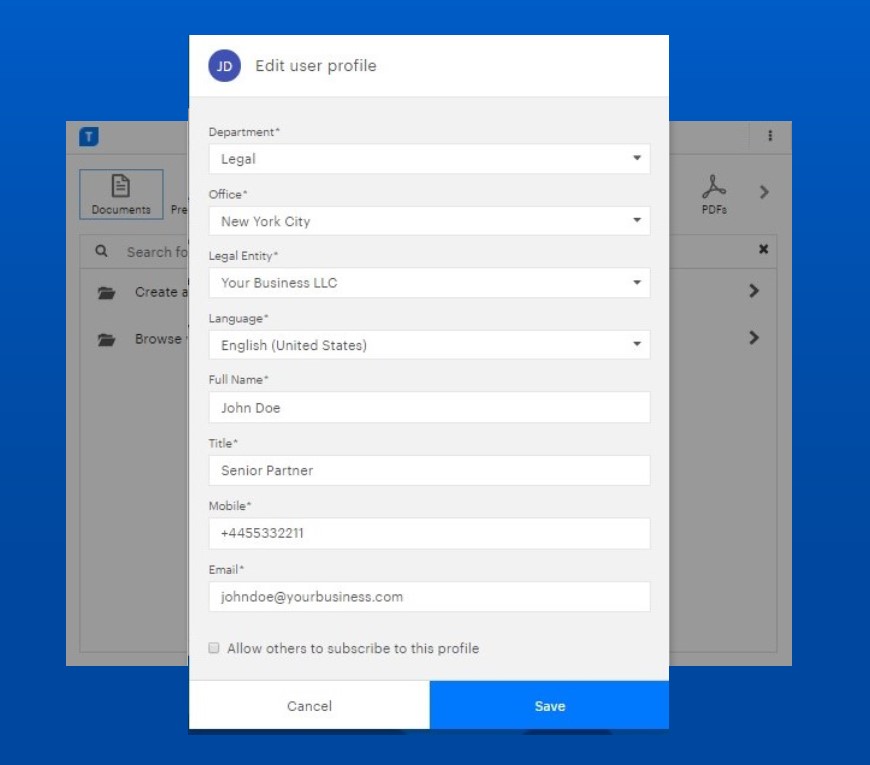Click inside the Full Name field
This screenshot has width=870, height=765.
(428, 407)
